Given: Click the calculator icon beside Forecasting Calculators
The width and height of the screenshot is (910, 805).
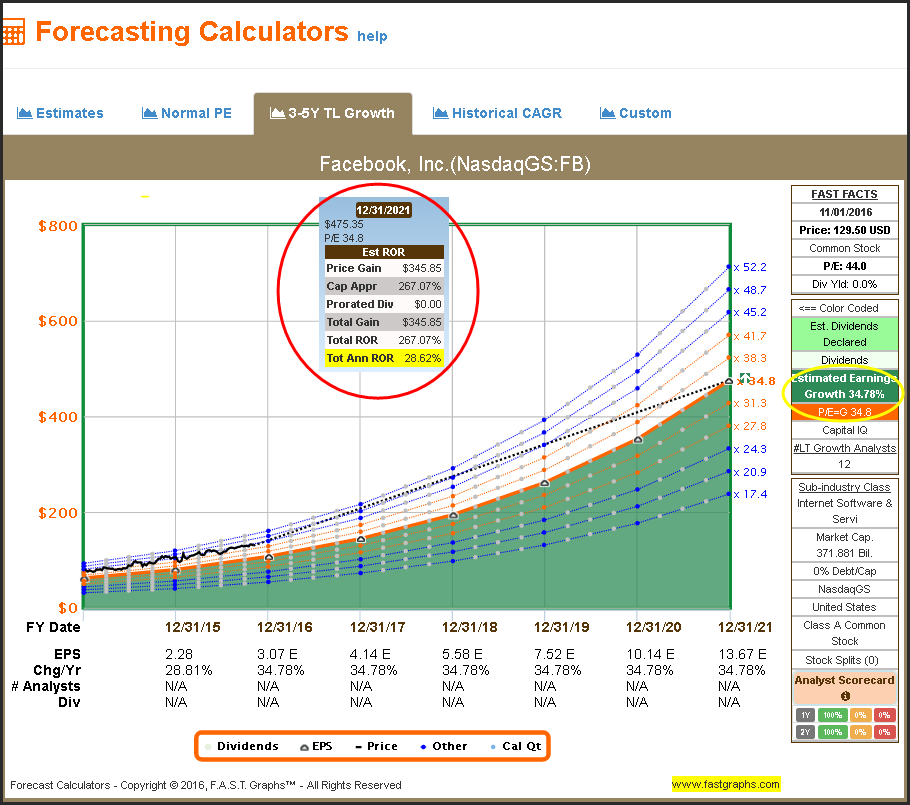Looking at the screenshot, I should pyautogui.click(x=13, y=31).
